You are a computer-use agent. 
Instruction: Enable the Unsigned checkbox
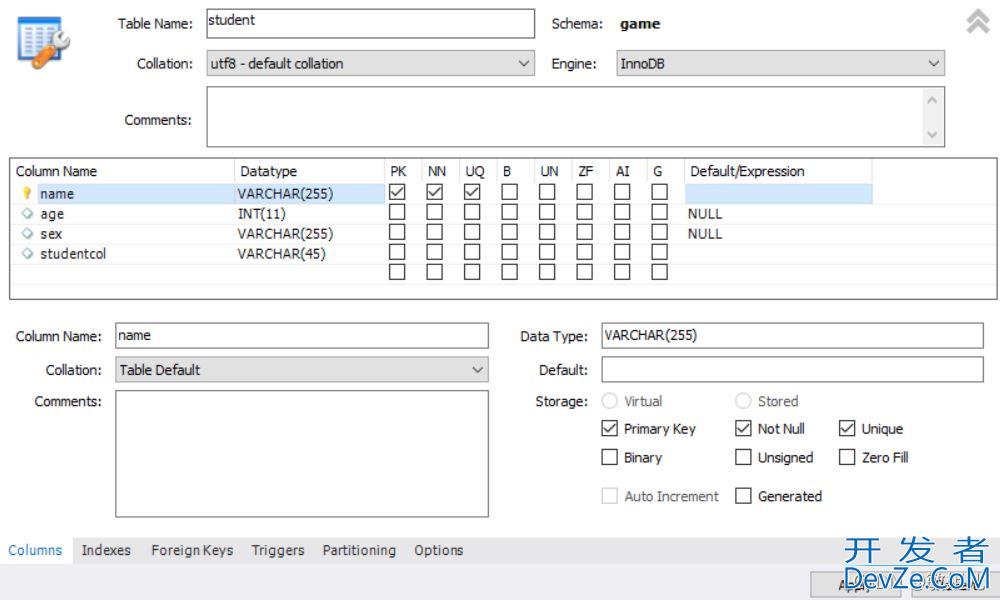point(743,457)
